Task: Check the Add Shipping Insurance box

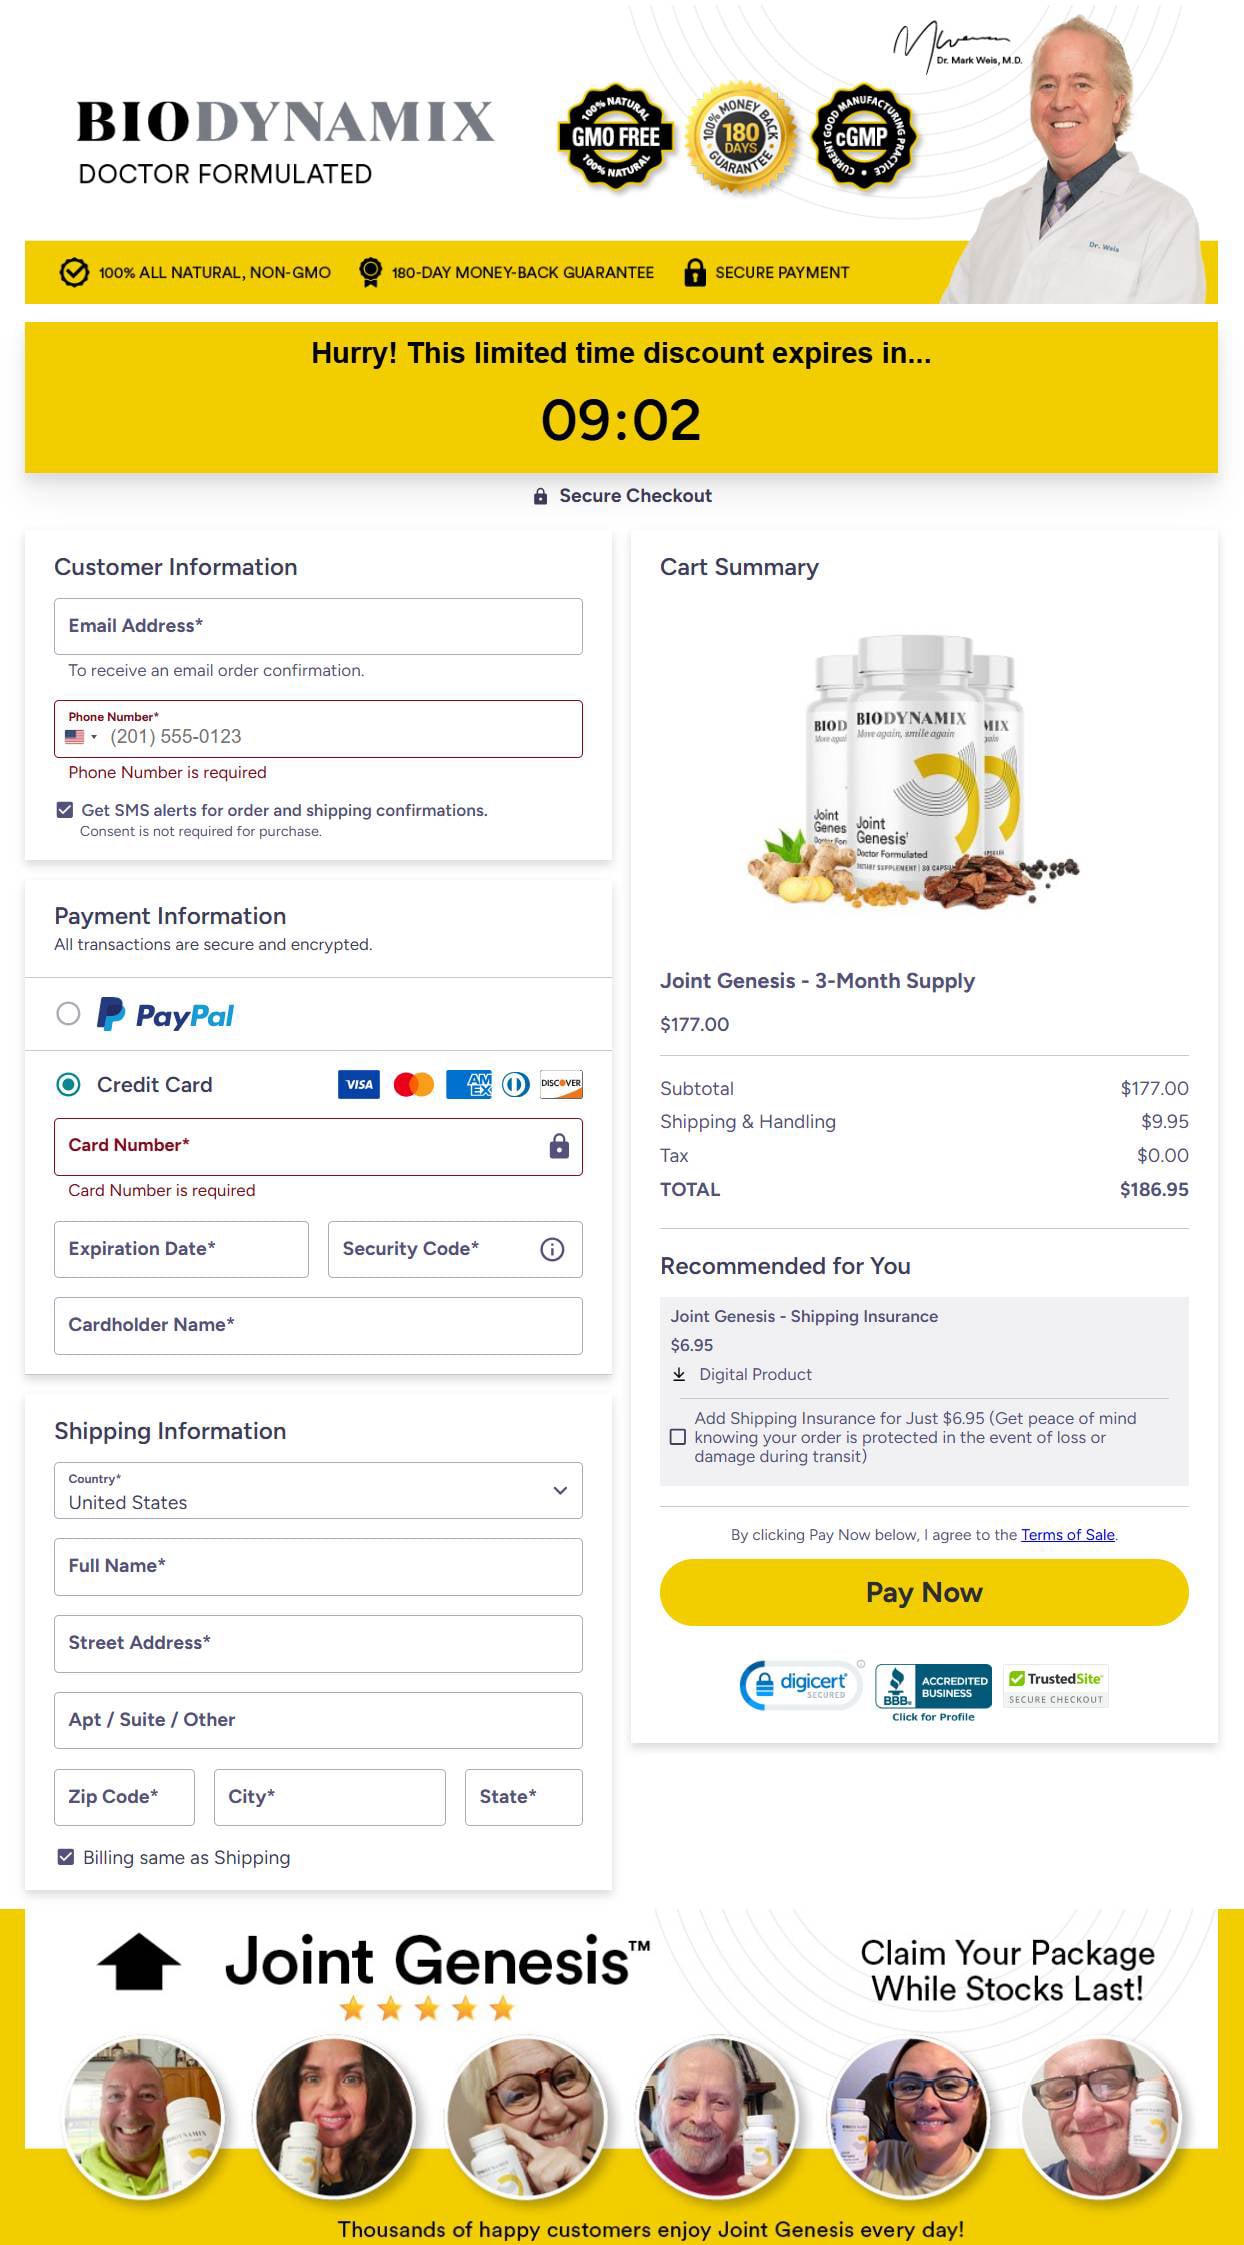Action: pyautogui.click(x=678, y=1437)
